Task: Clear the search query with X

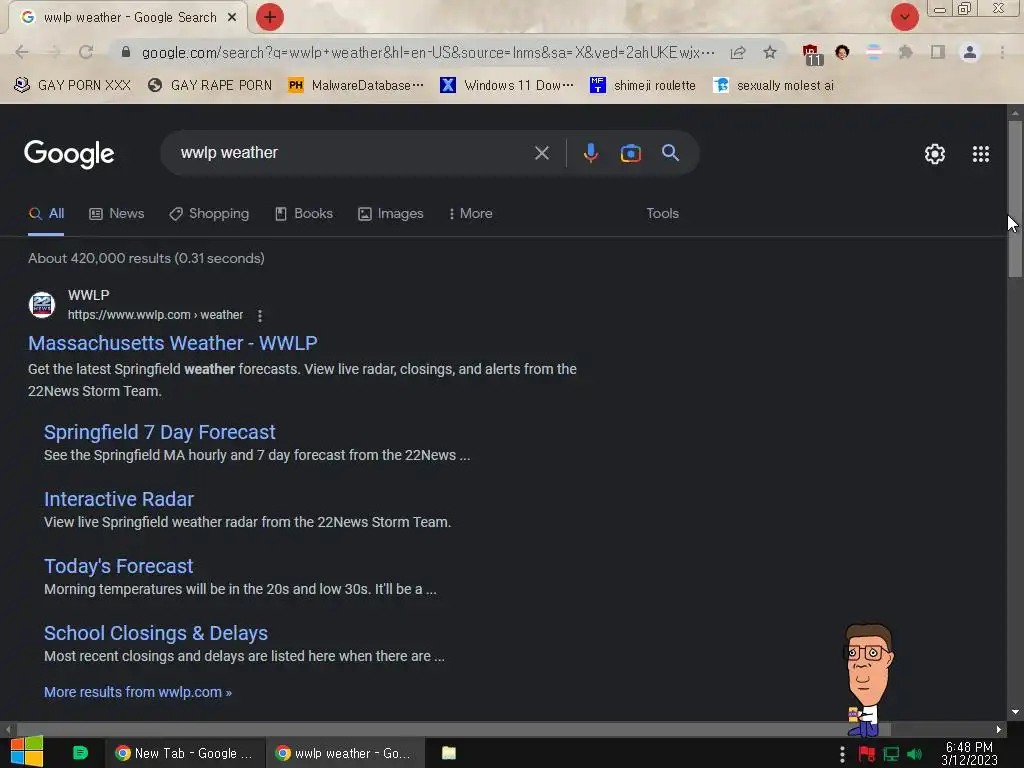Action: [541, 153]
